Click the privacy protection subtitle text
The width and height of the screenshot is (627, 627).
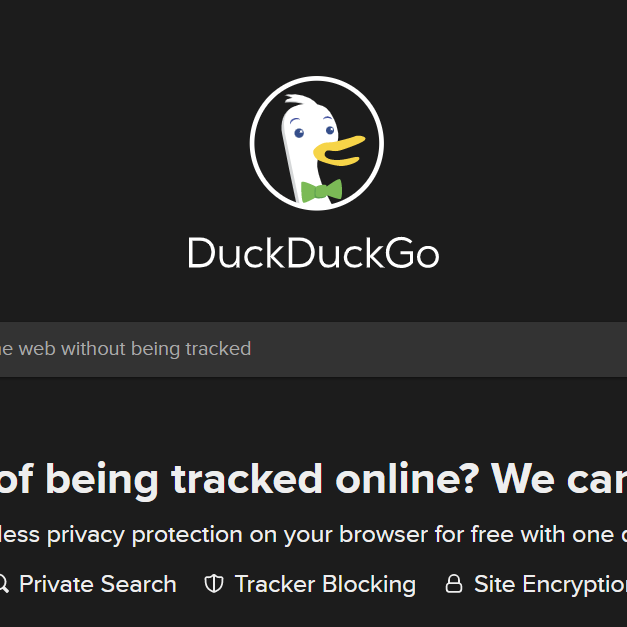[314, 535]
